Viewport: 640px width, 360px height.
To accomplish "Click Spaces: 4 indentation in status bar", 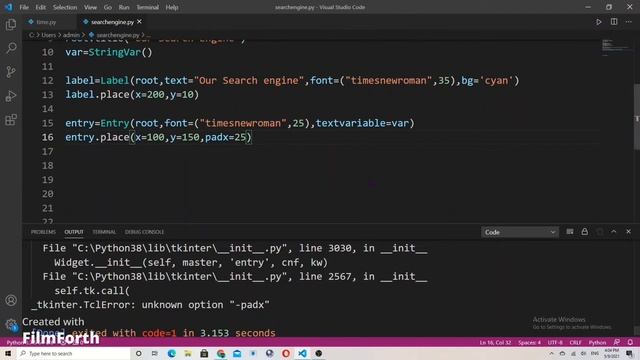I will [x=529, y=342].
